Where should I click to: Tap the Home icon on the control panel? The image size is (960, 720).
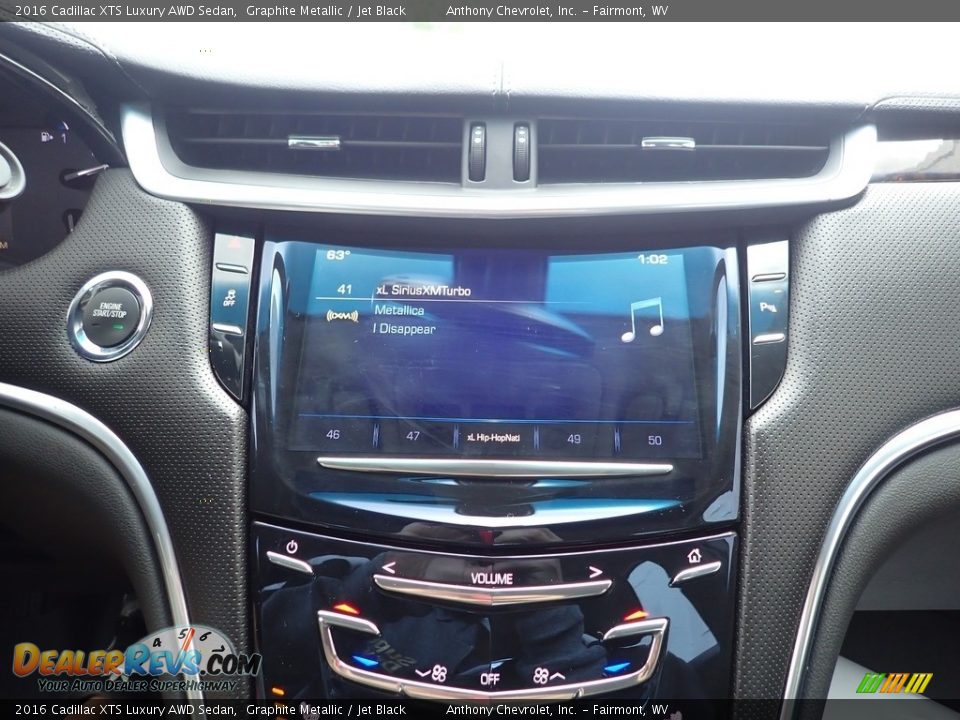[694, 556]
